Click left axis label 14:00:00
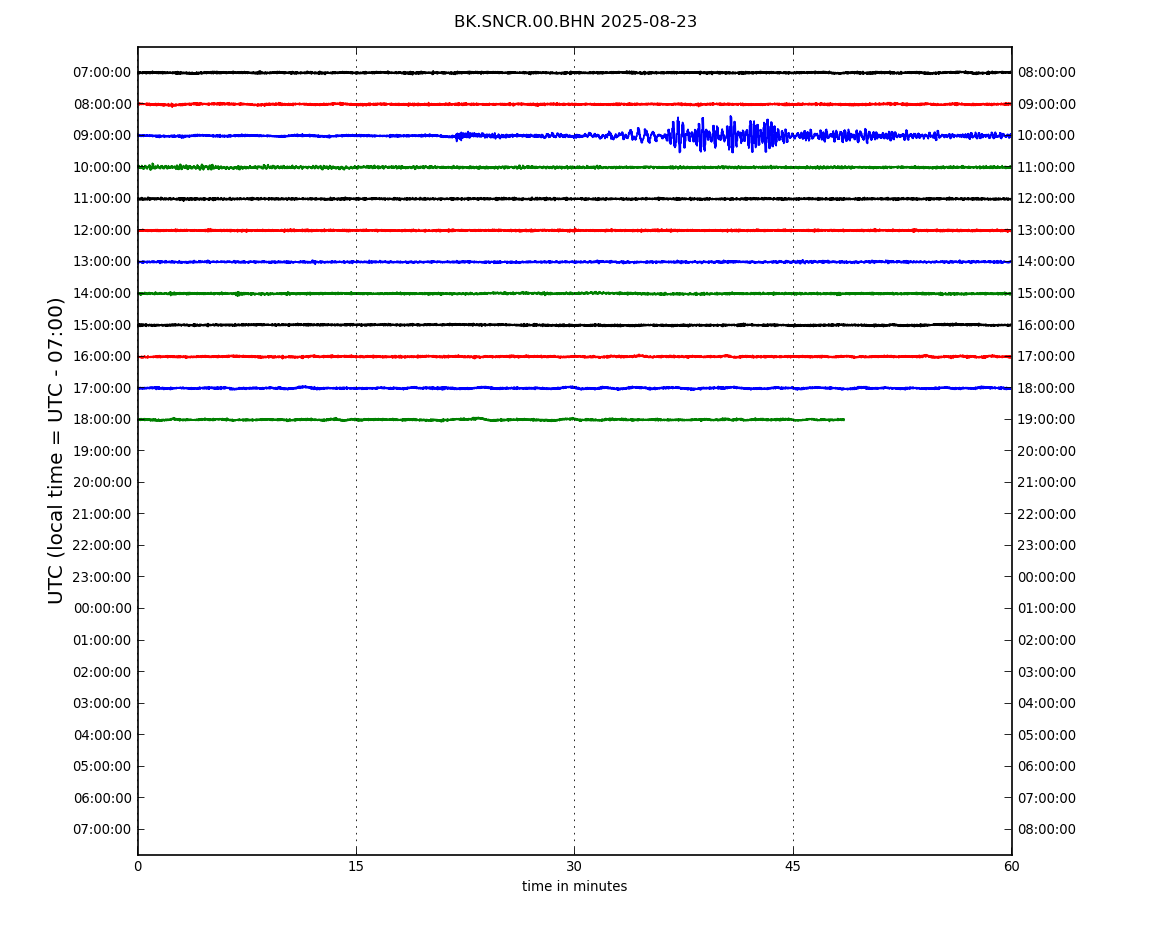Image resolution: width=1150 pixels, height=950 pixels. (103, 293)
